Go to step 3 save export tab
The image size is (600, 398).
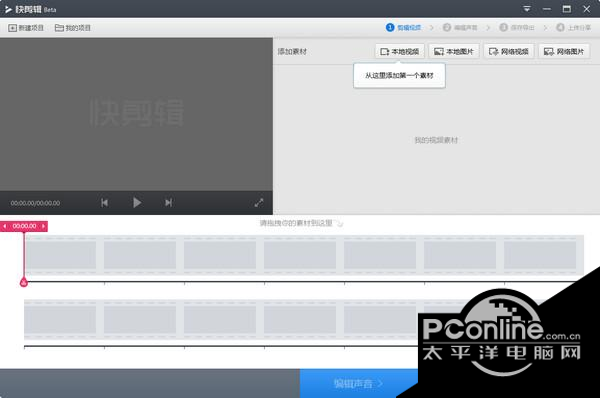click(517, 28)
